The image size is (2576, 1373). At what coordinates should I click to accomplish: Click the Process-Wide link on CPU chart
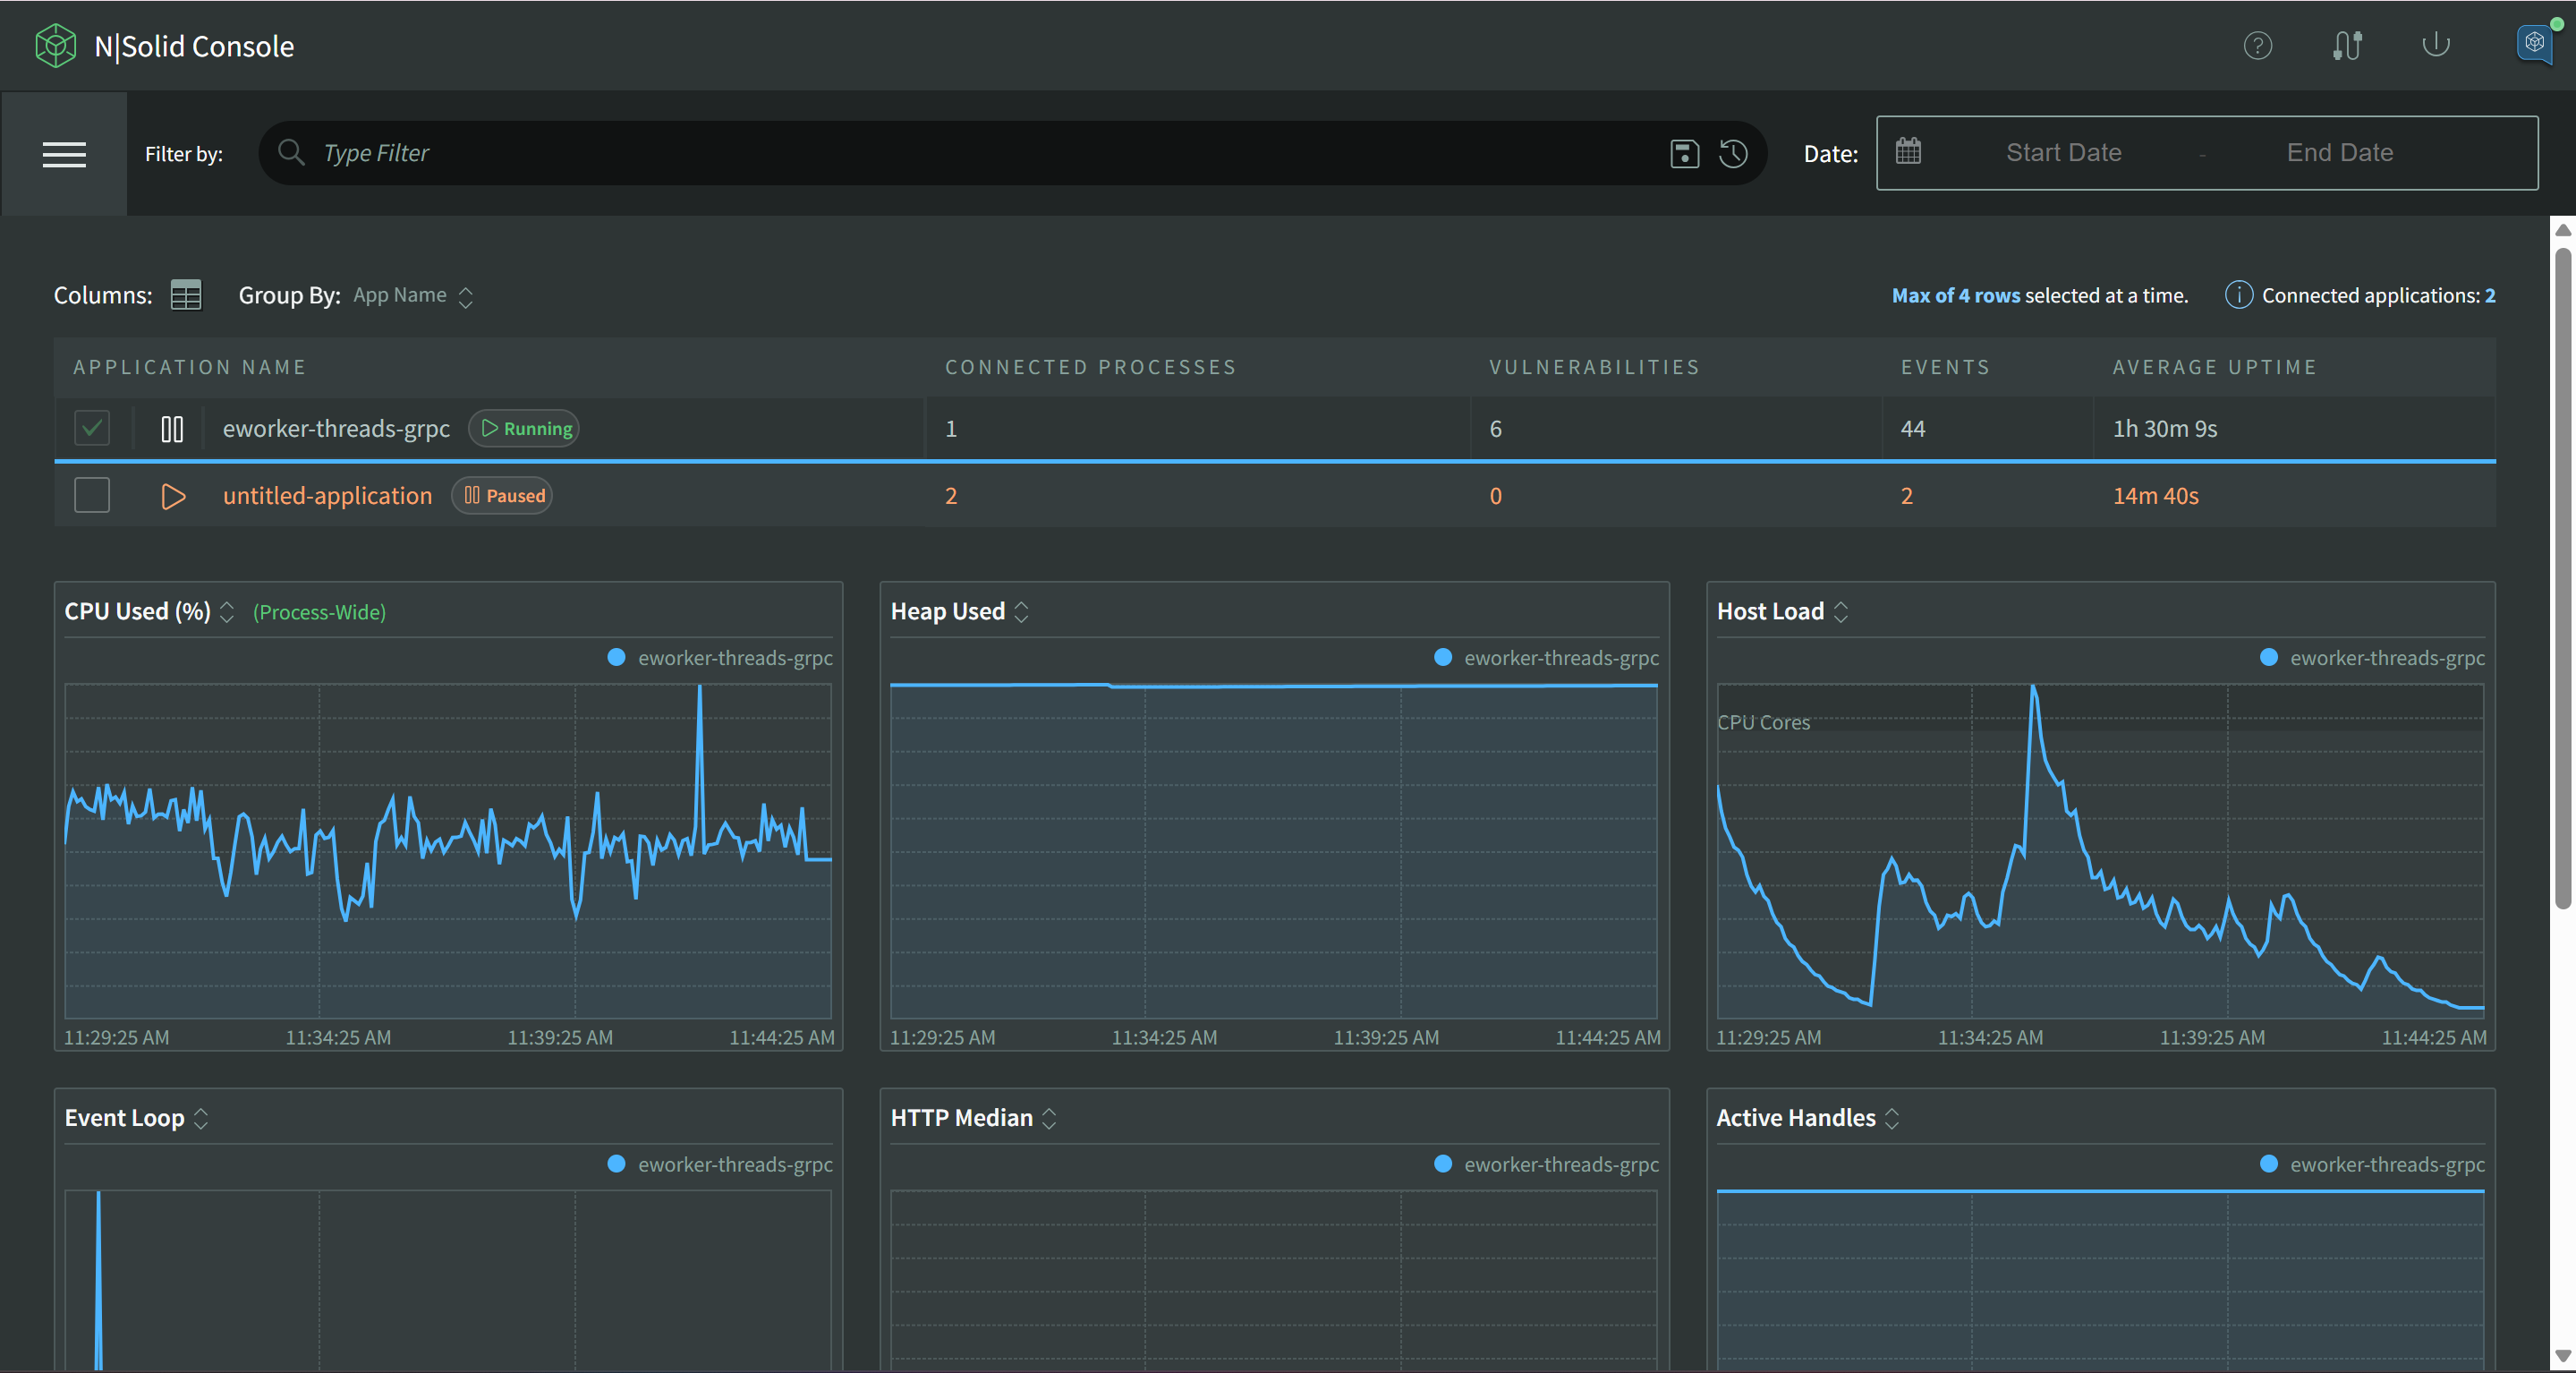coord(319,611)
